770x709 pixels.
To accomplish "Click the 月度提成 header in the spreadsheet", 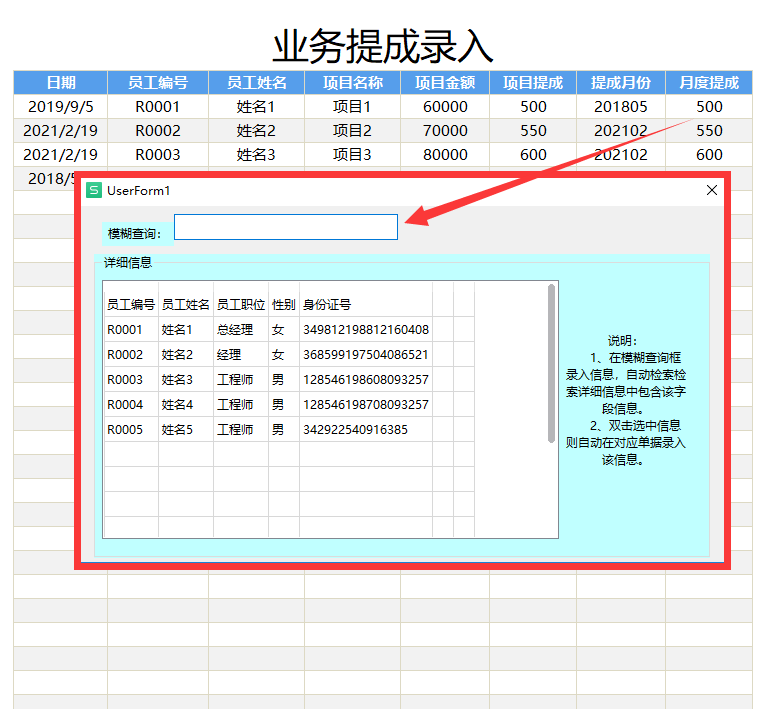I will click(709, 82).
